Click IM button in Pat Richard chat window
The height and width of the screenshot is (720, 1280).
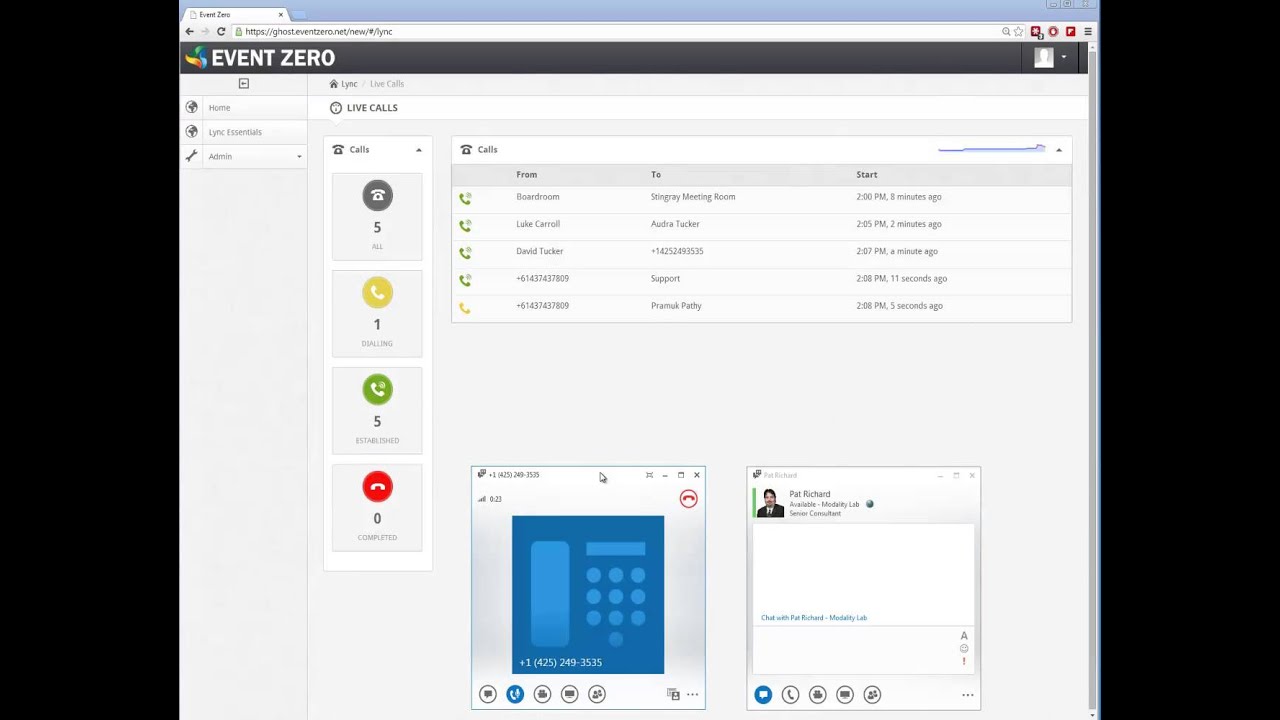point(763,694)
